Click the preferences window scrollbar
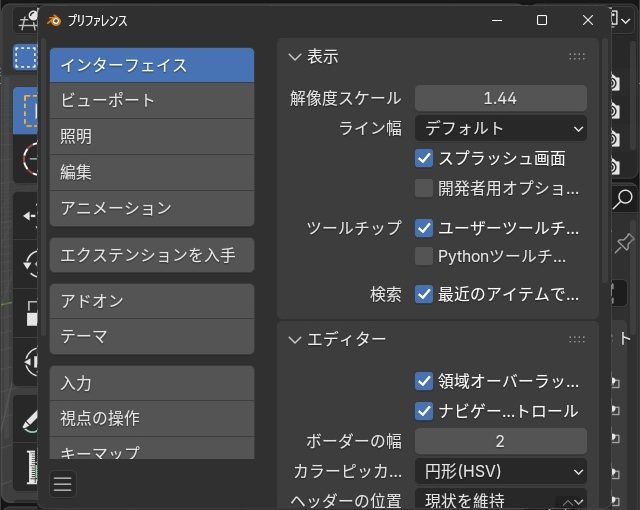640x510 pixels. click(x=605, y=160)
